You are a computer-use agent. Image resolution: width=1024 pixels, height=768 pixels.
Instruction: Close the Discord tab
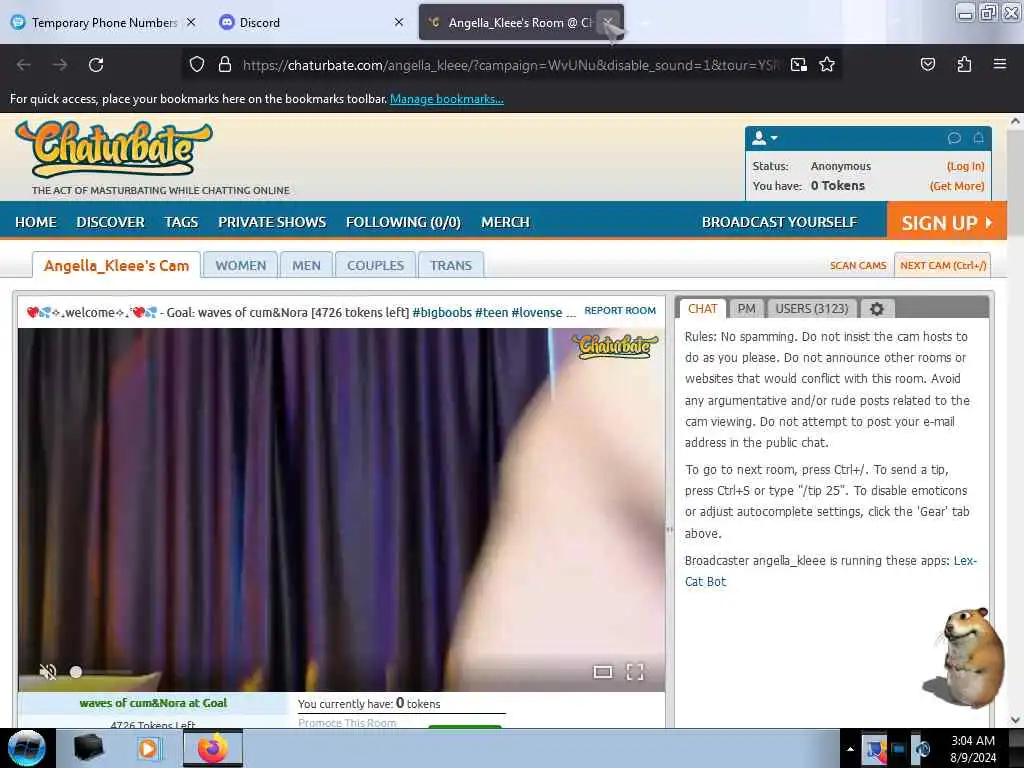(399, 22)
